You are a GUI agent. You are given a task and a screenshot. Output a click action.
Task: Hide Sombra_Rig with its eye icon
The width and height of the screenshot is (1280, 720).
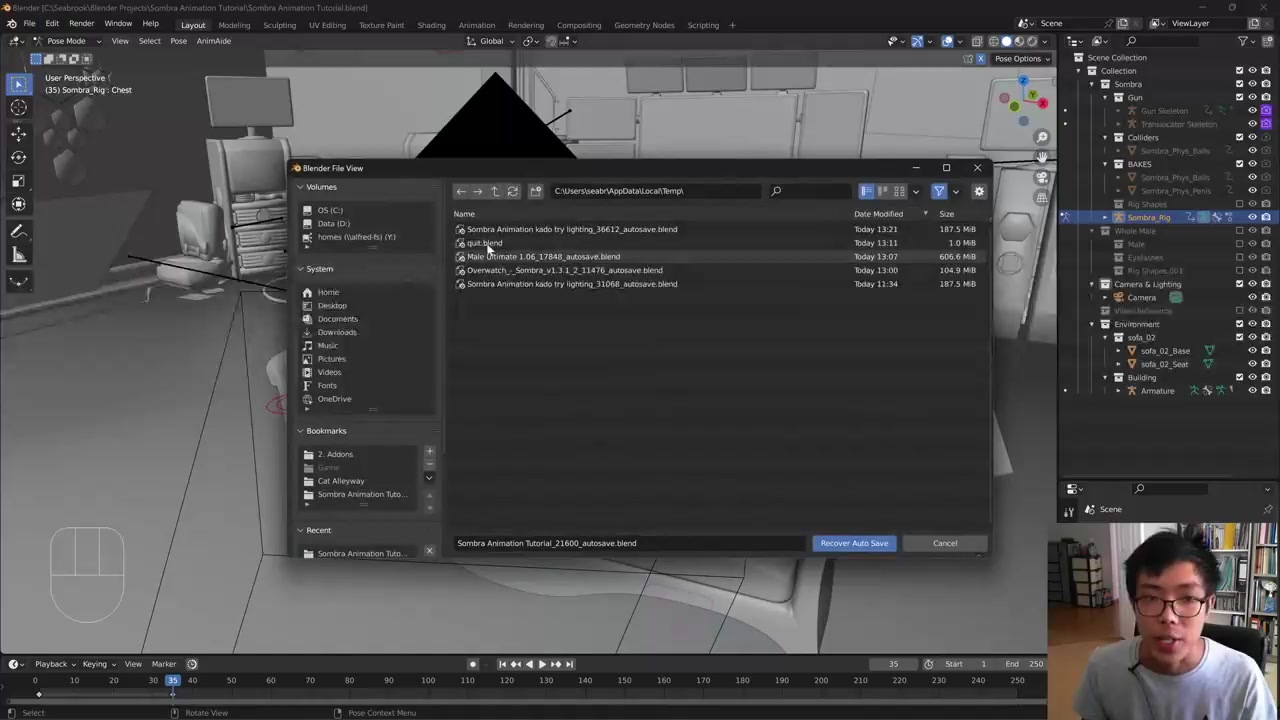click(1252, 217)
